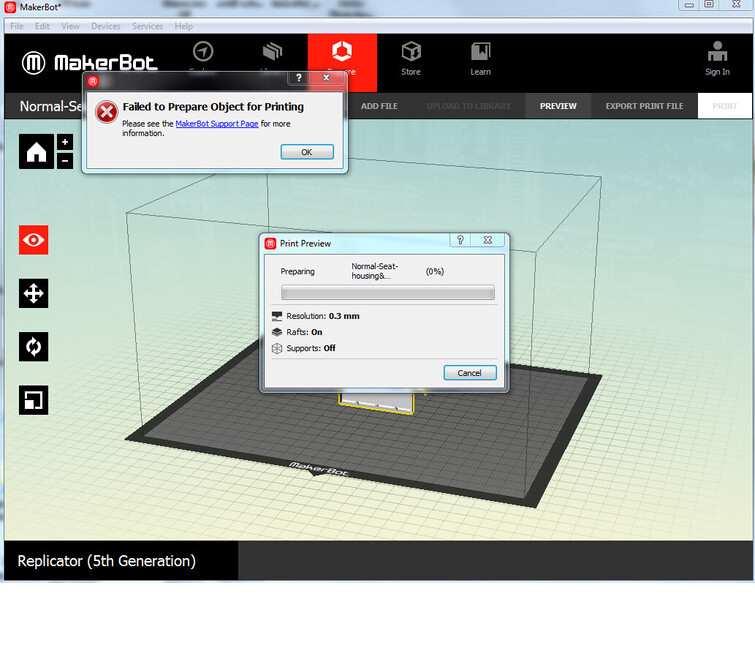Close the error dialog with X
The image size is (755, 662).
(326, 78)
